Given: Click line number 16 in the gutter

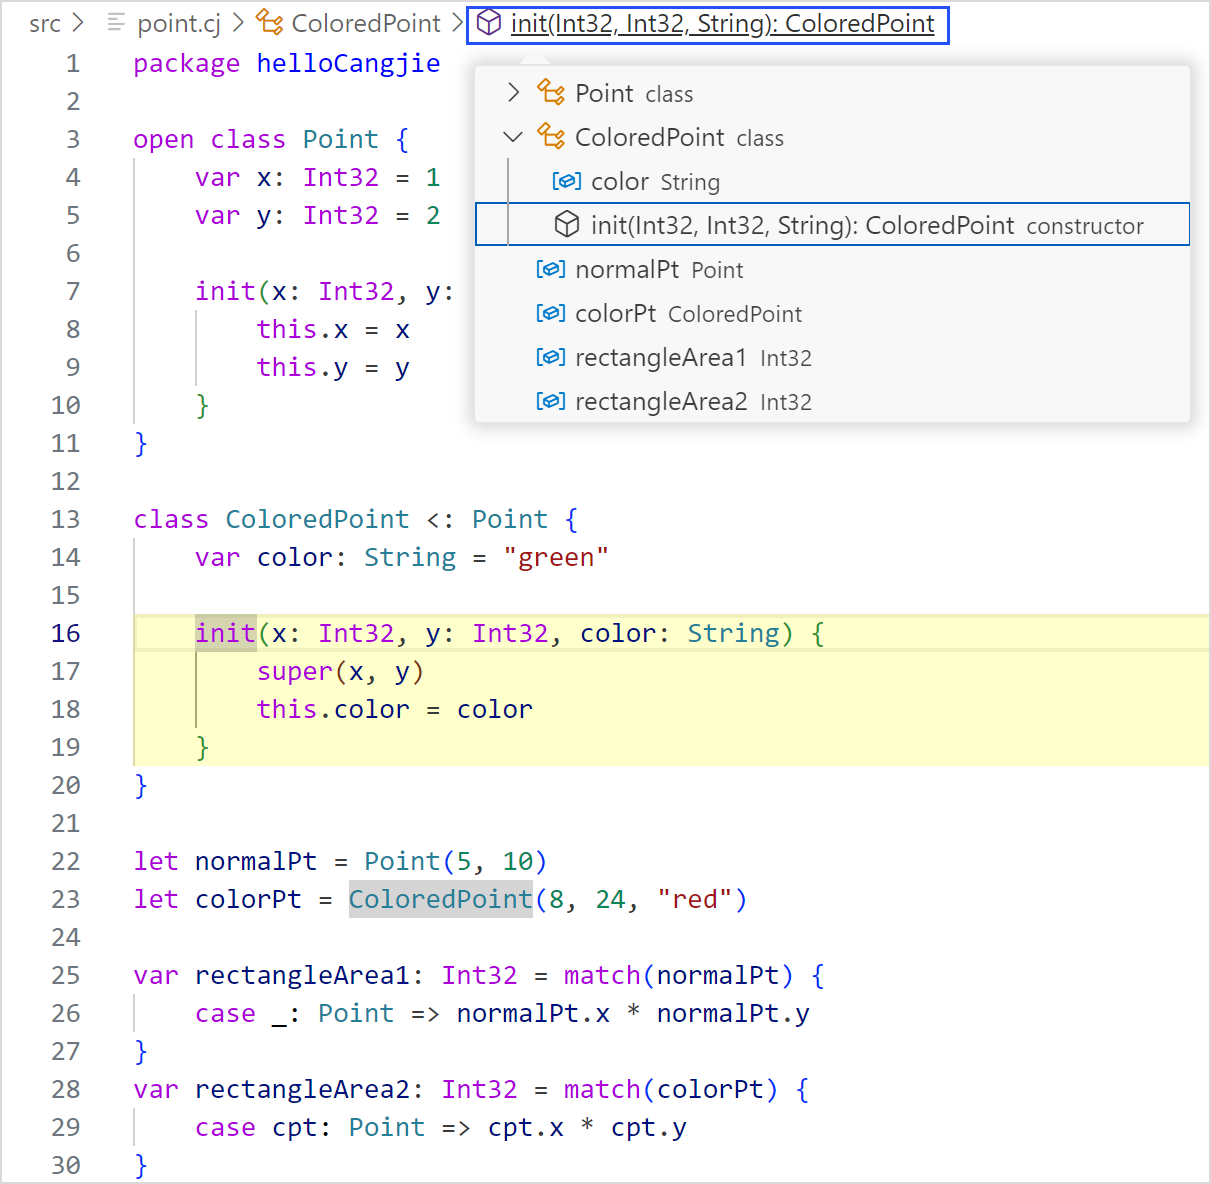Looking at the screenshot, I should click(x=66, y=633).
